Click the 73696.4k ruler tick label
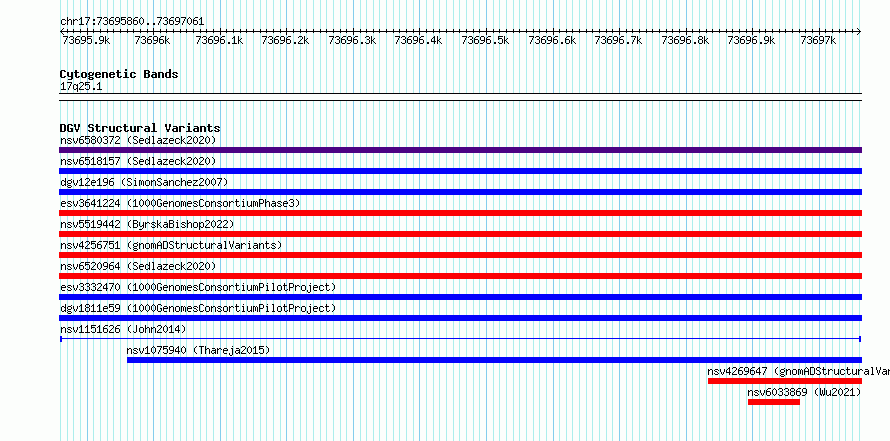Image resolution: width=890 pixels, height=441 pixels. (418, 40)
